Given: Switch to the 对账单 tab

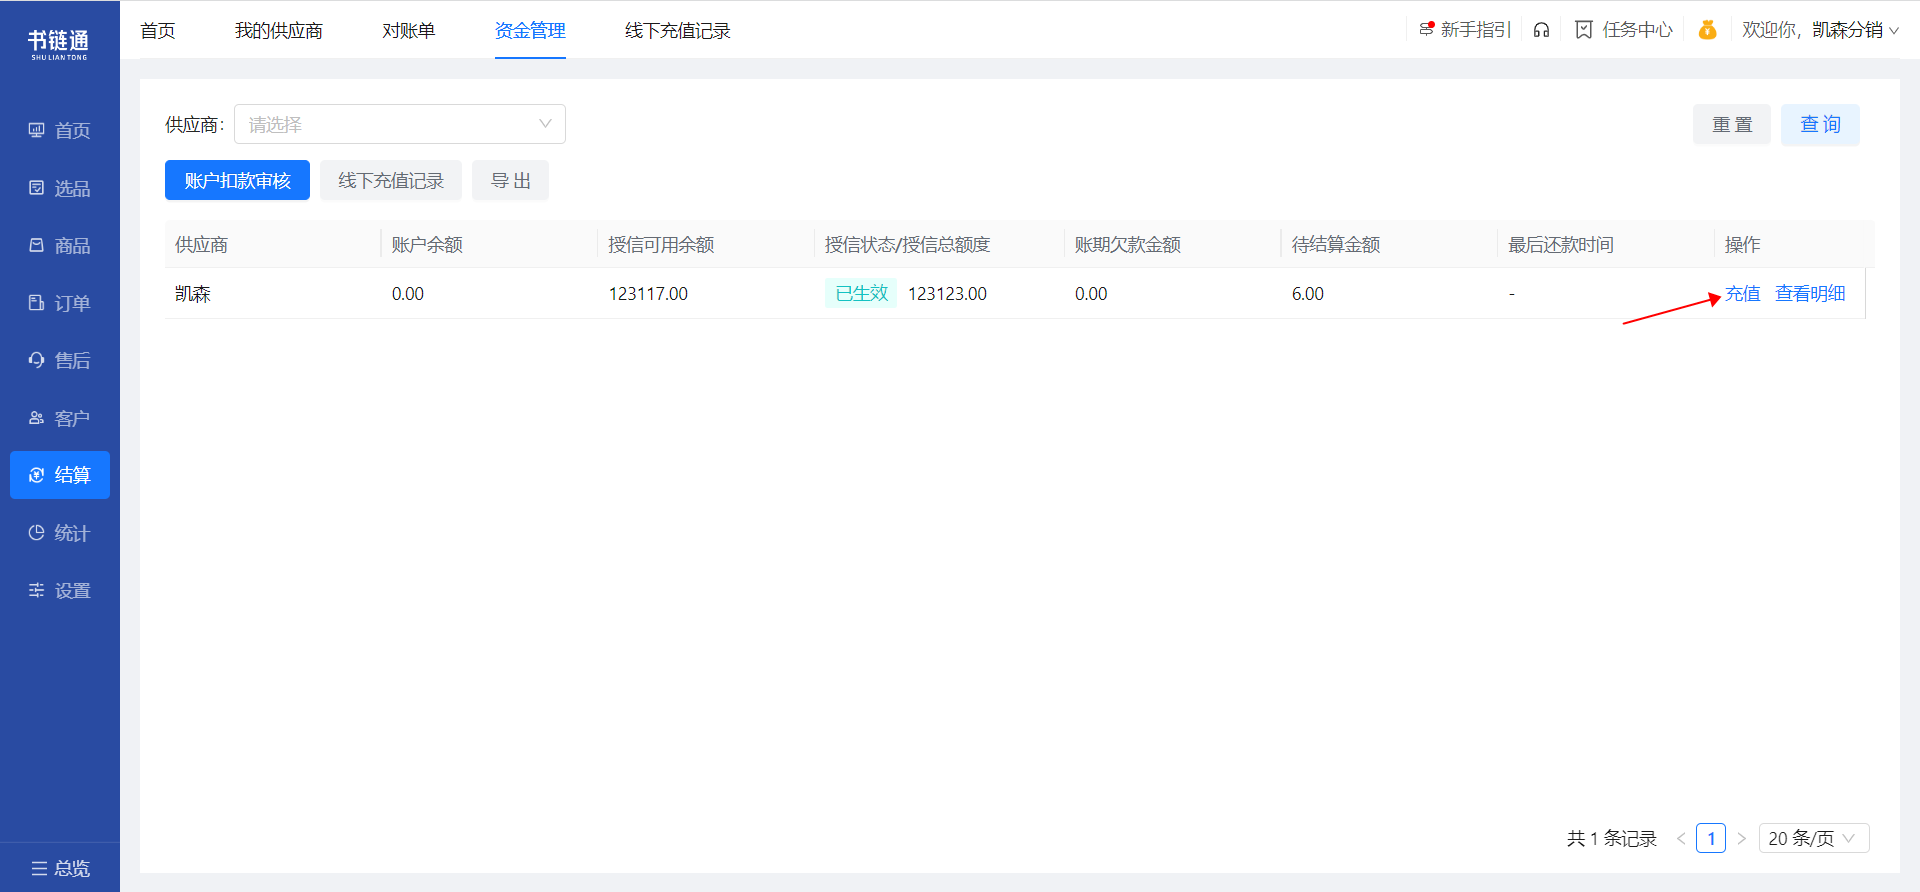Looking at the screenshot, I should pyautogui.click(x=409, y=31).
